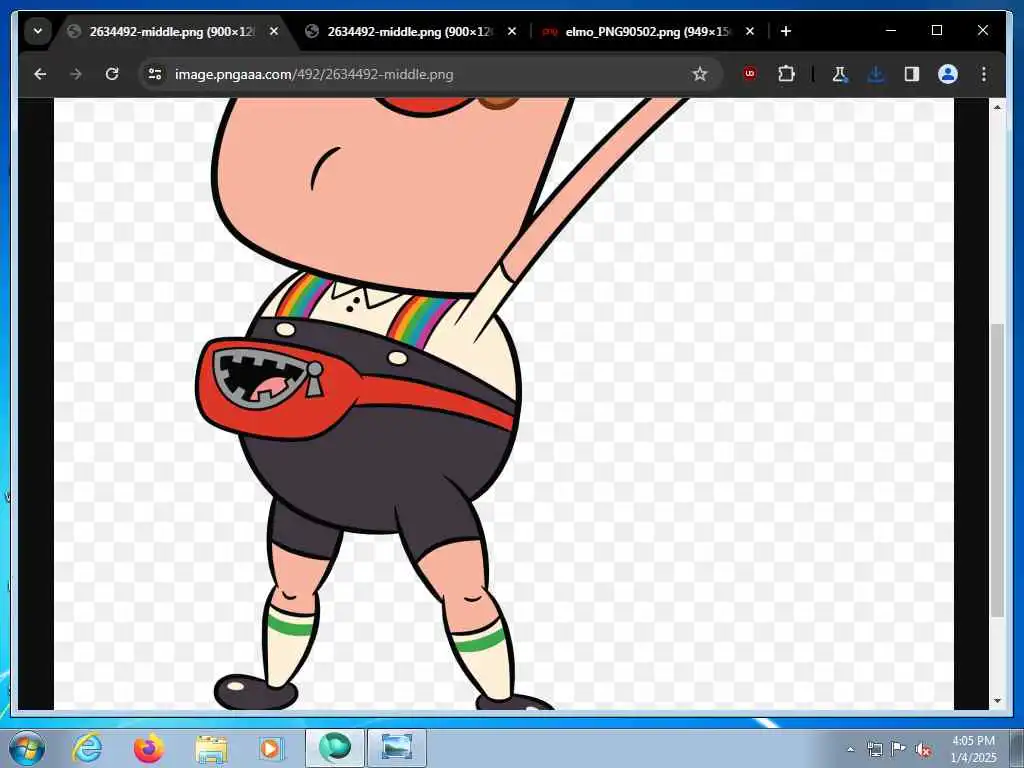The image size is (1024, 768).
Task: Close the browser window
Action: tap(983, 31)
